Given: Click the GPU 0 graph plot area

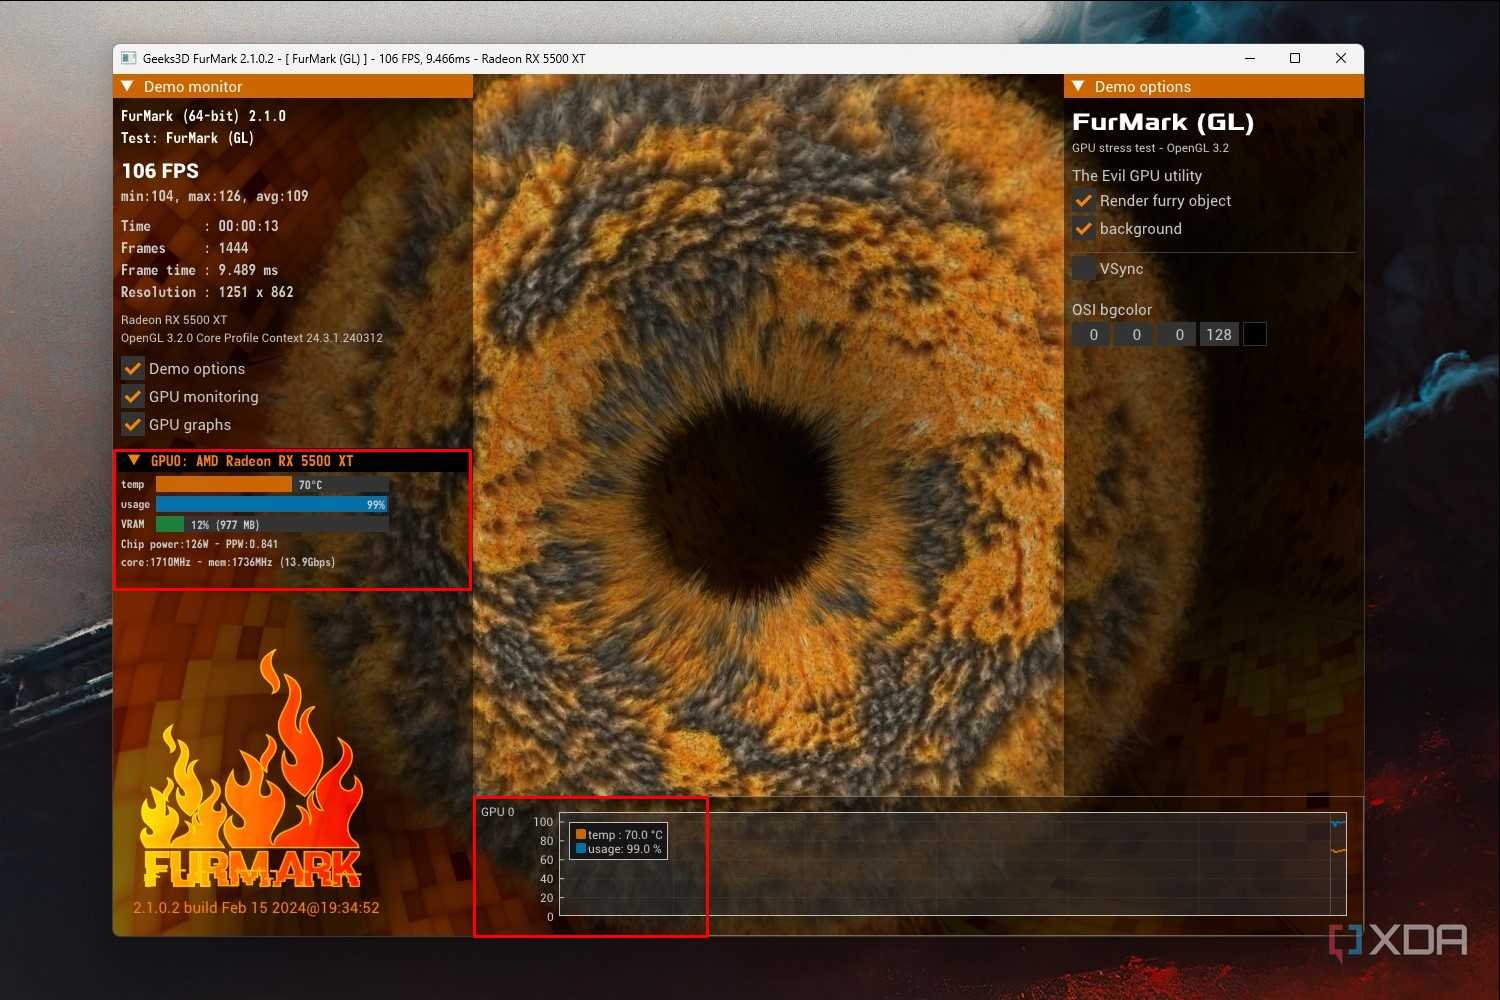Looking at the screenshot, I should (x=952, y=864).
